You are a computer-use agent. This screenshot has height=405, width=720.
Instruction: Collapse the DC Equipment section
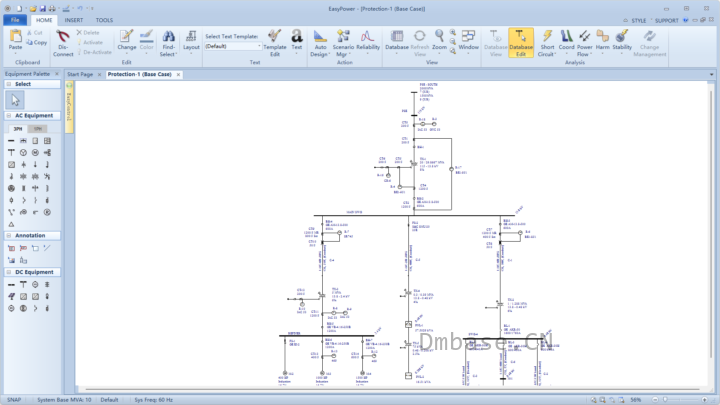tap(9, 272)
